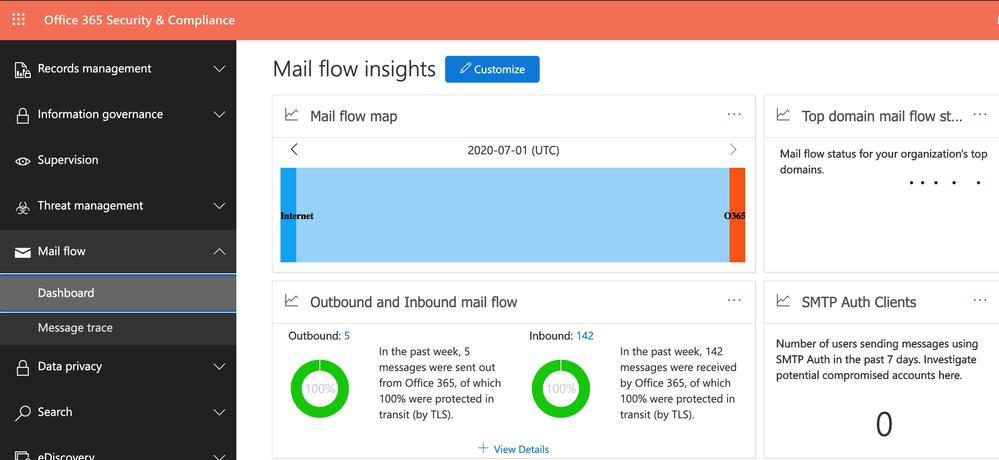Click the SMTP Auth Clients count 0
Viewport: 999px width, 460px height.
click(x=884, y=425)
